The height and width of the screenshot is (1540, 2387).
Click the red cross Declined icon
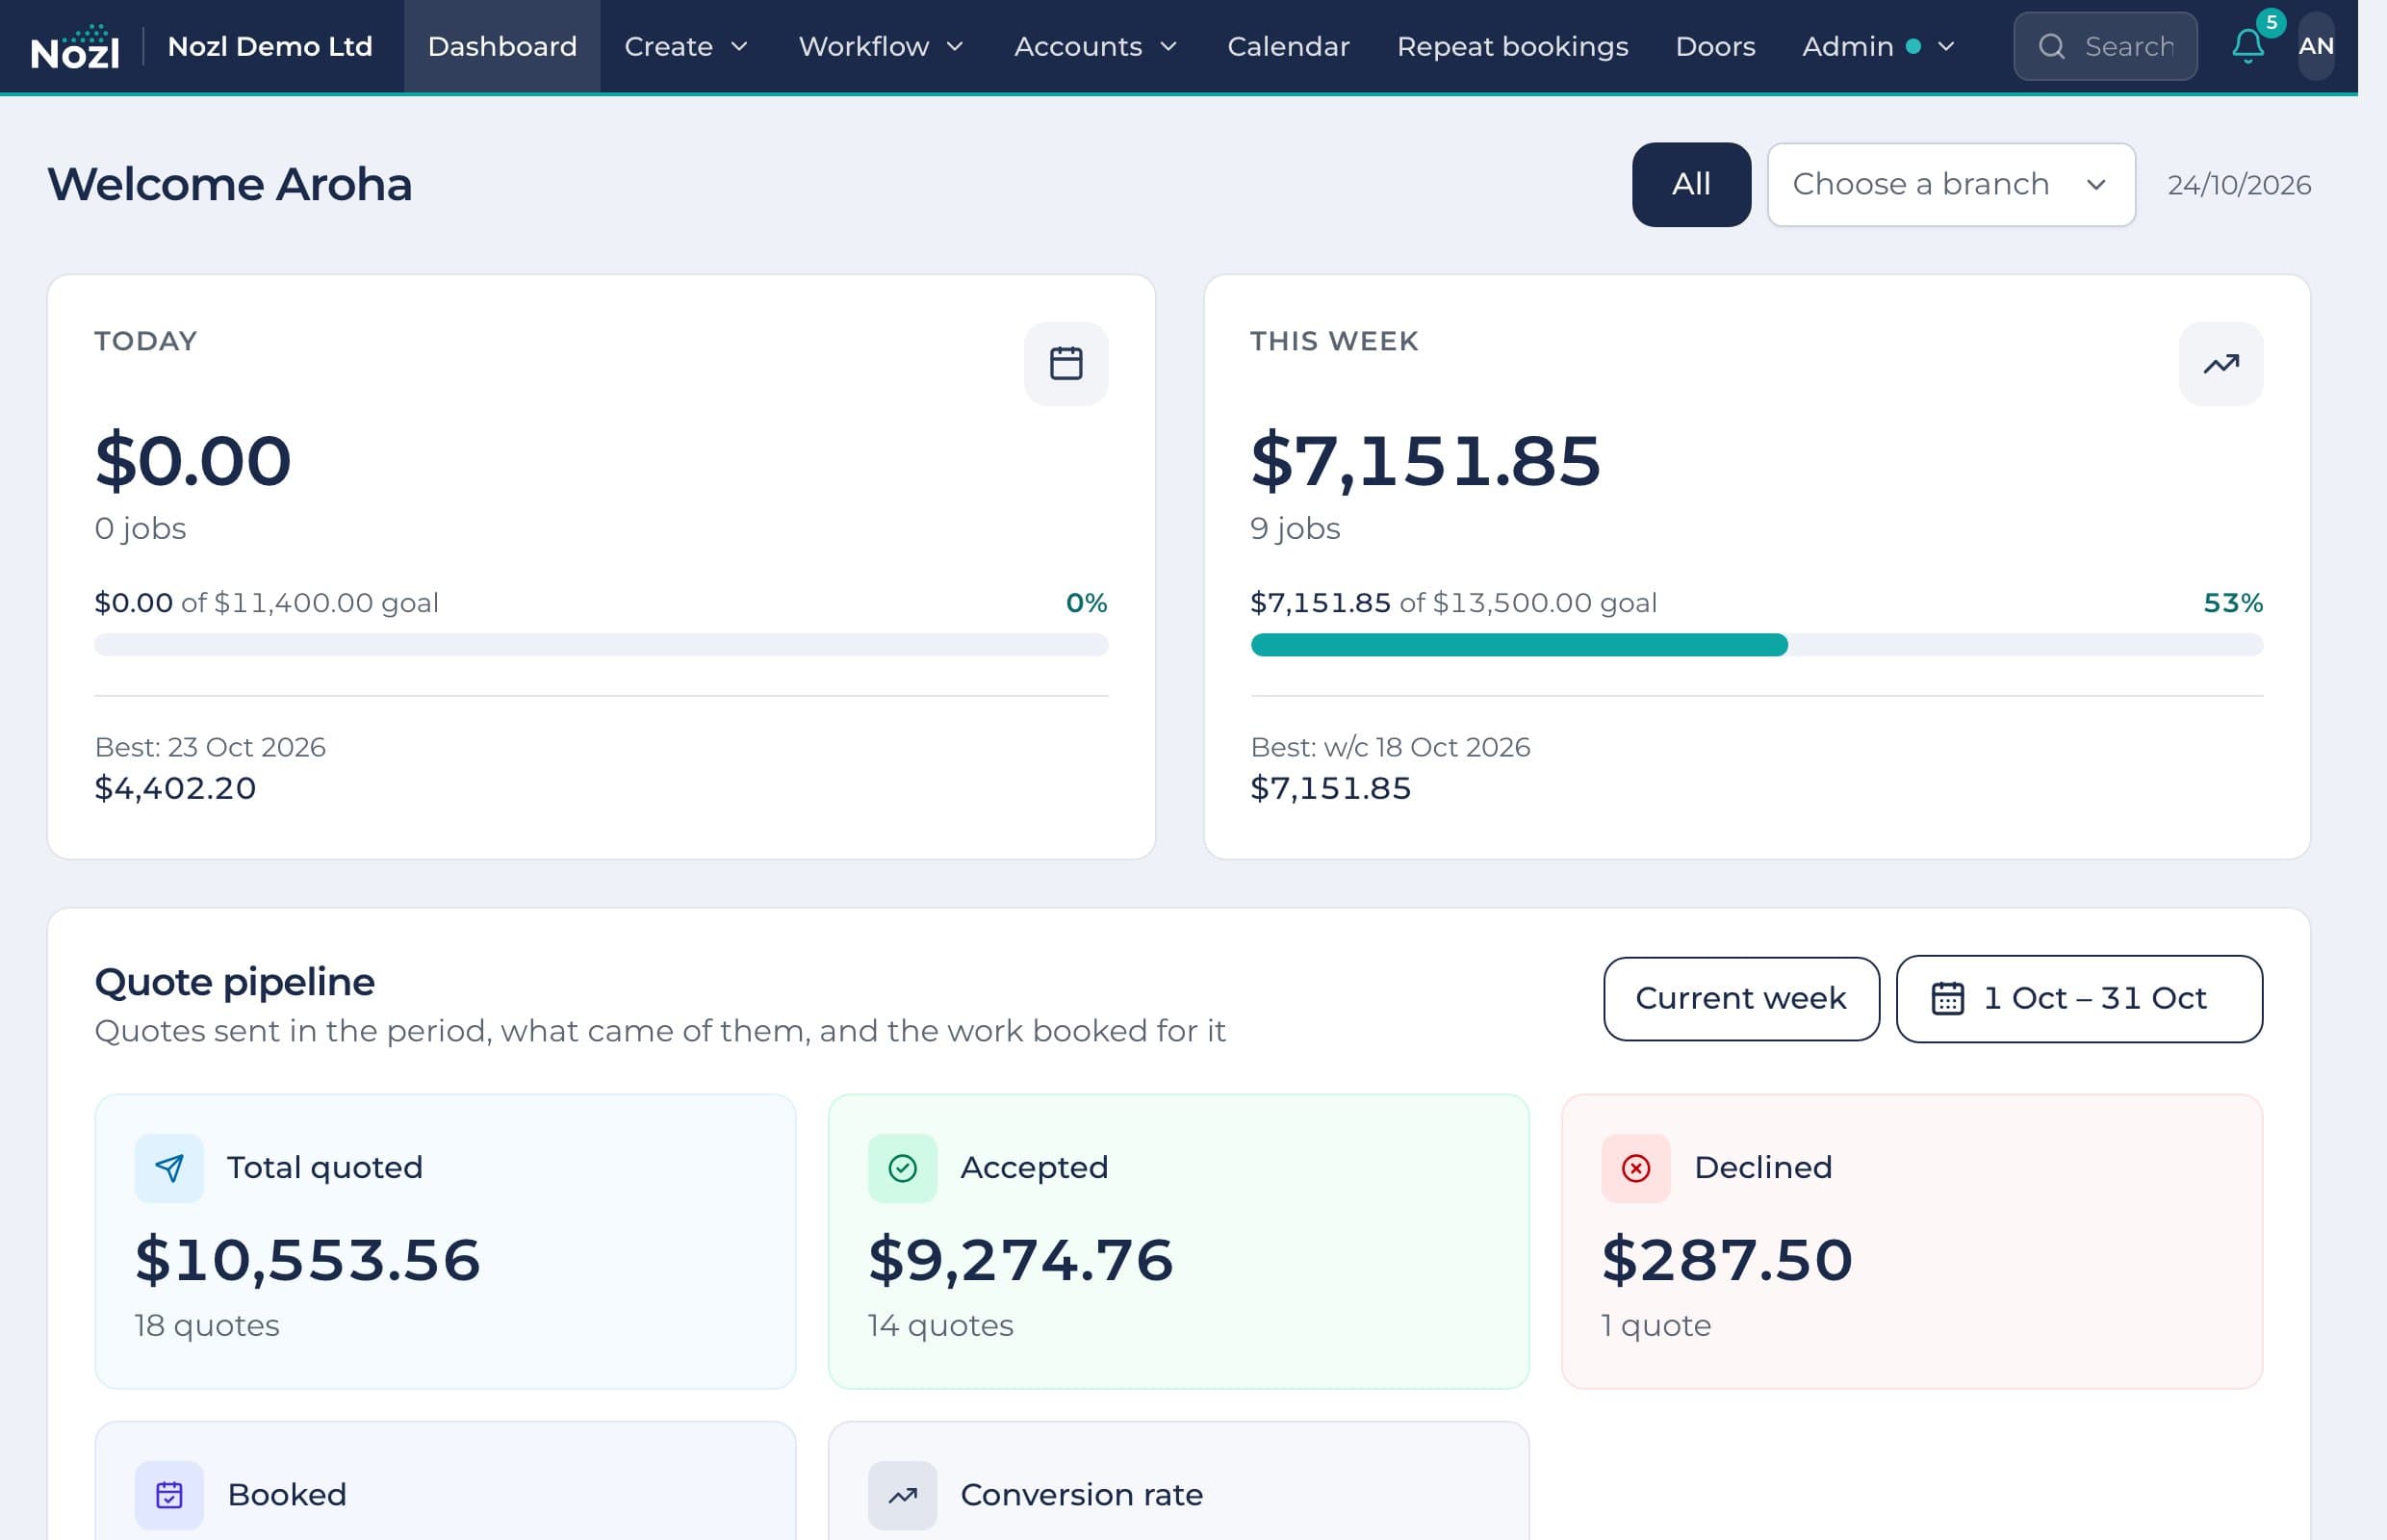(1636, 1168)
